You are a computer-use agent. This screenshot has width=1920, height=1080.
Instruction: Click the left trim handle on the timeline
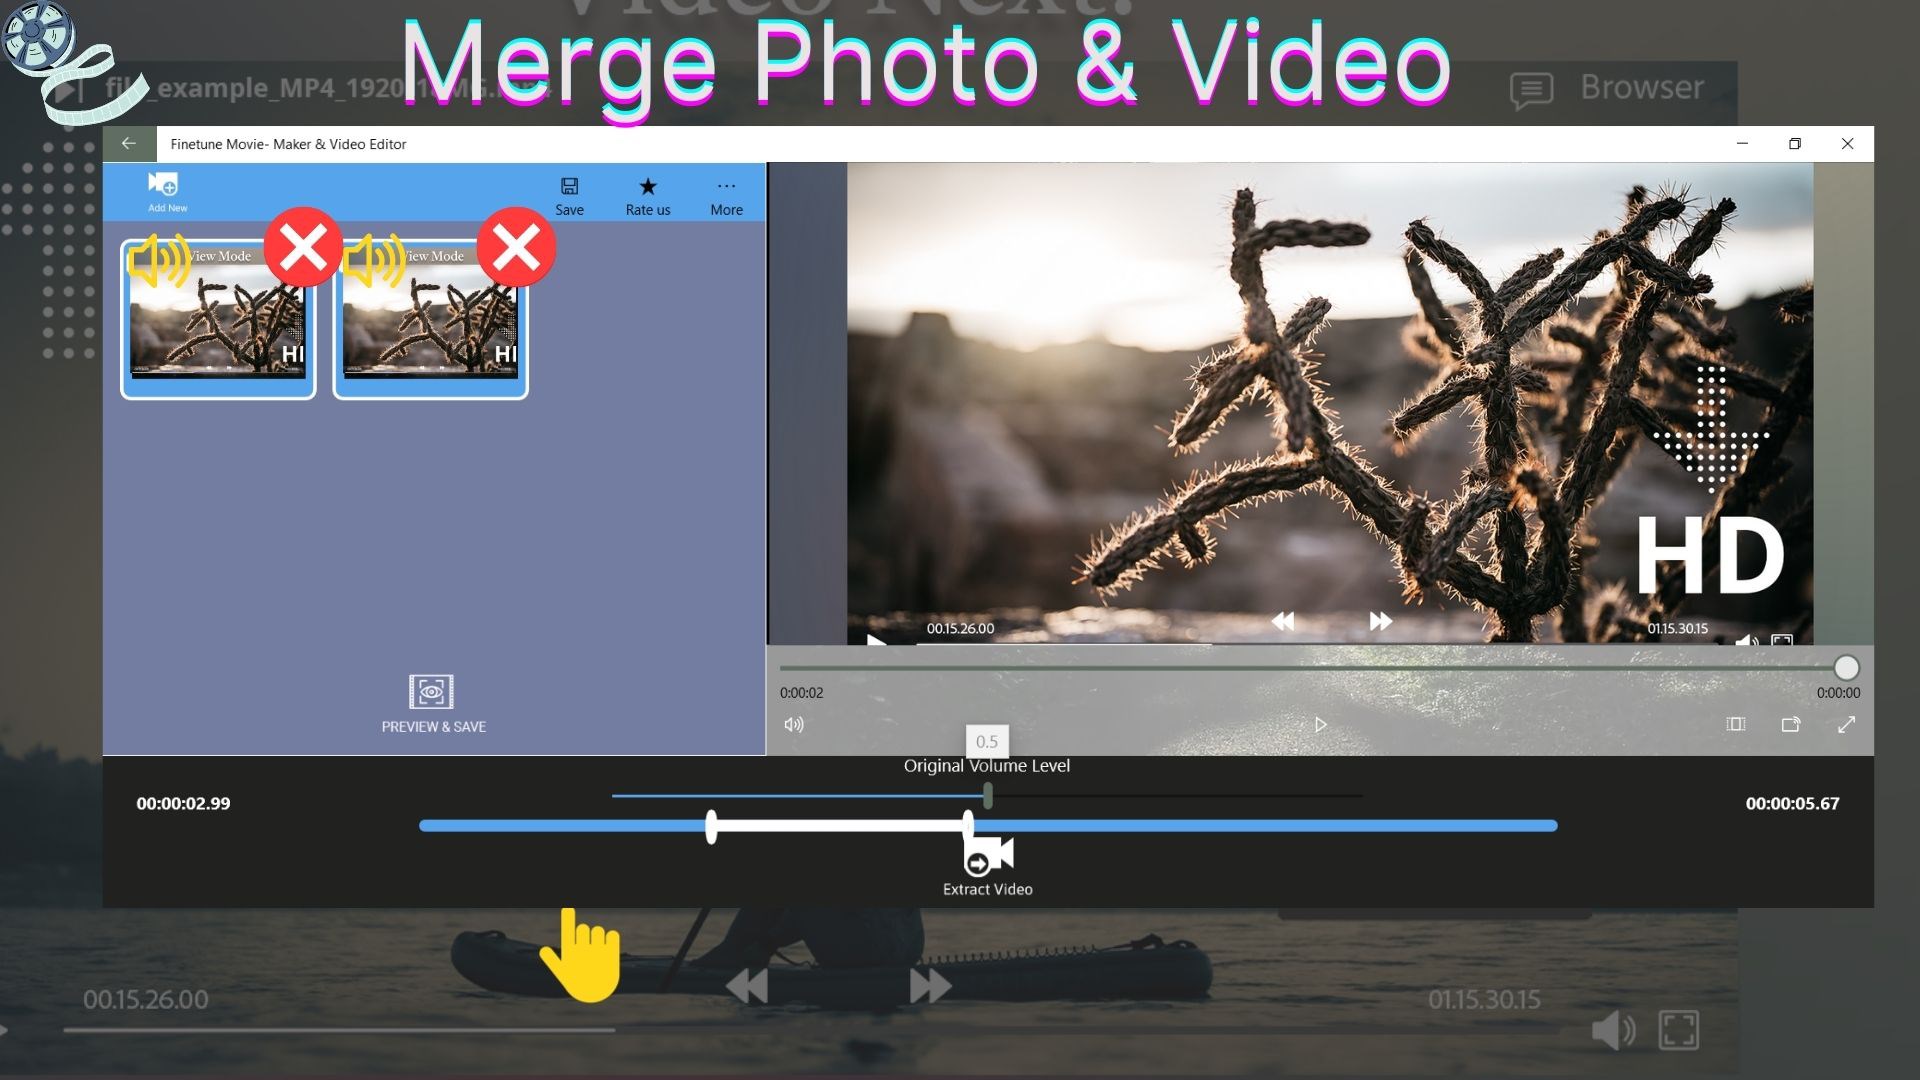pyautogui.click(x=711, y=826)
